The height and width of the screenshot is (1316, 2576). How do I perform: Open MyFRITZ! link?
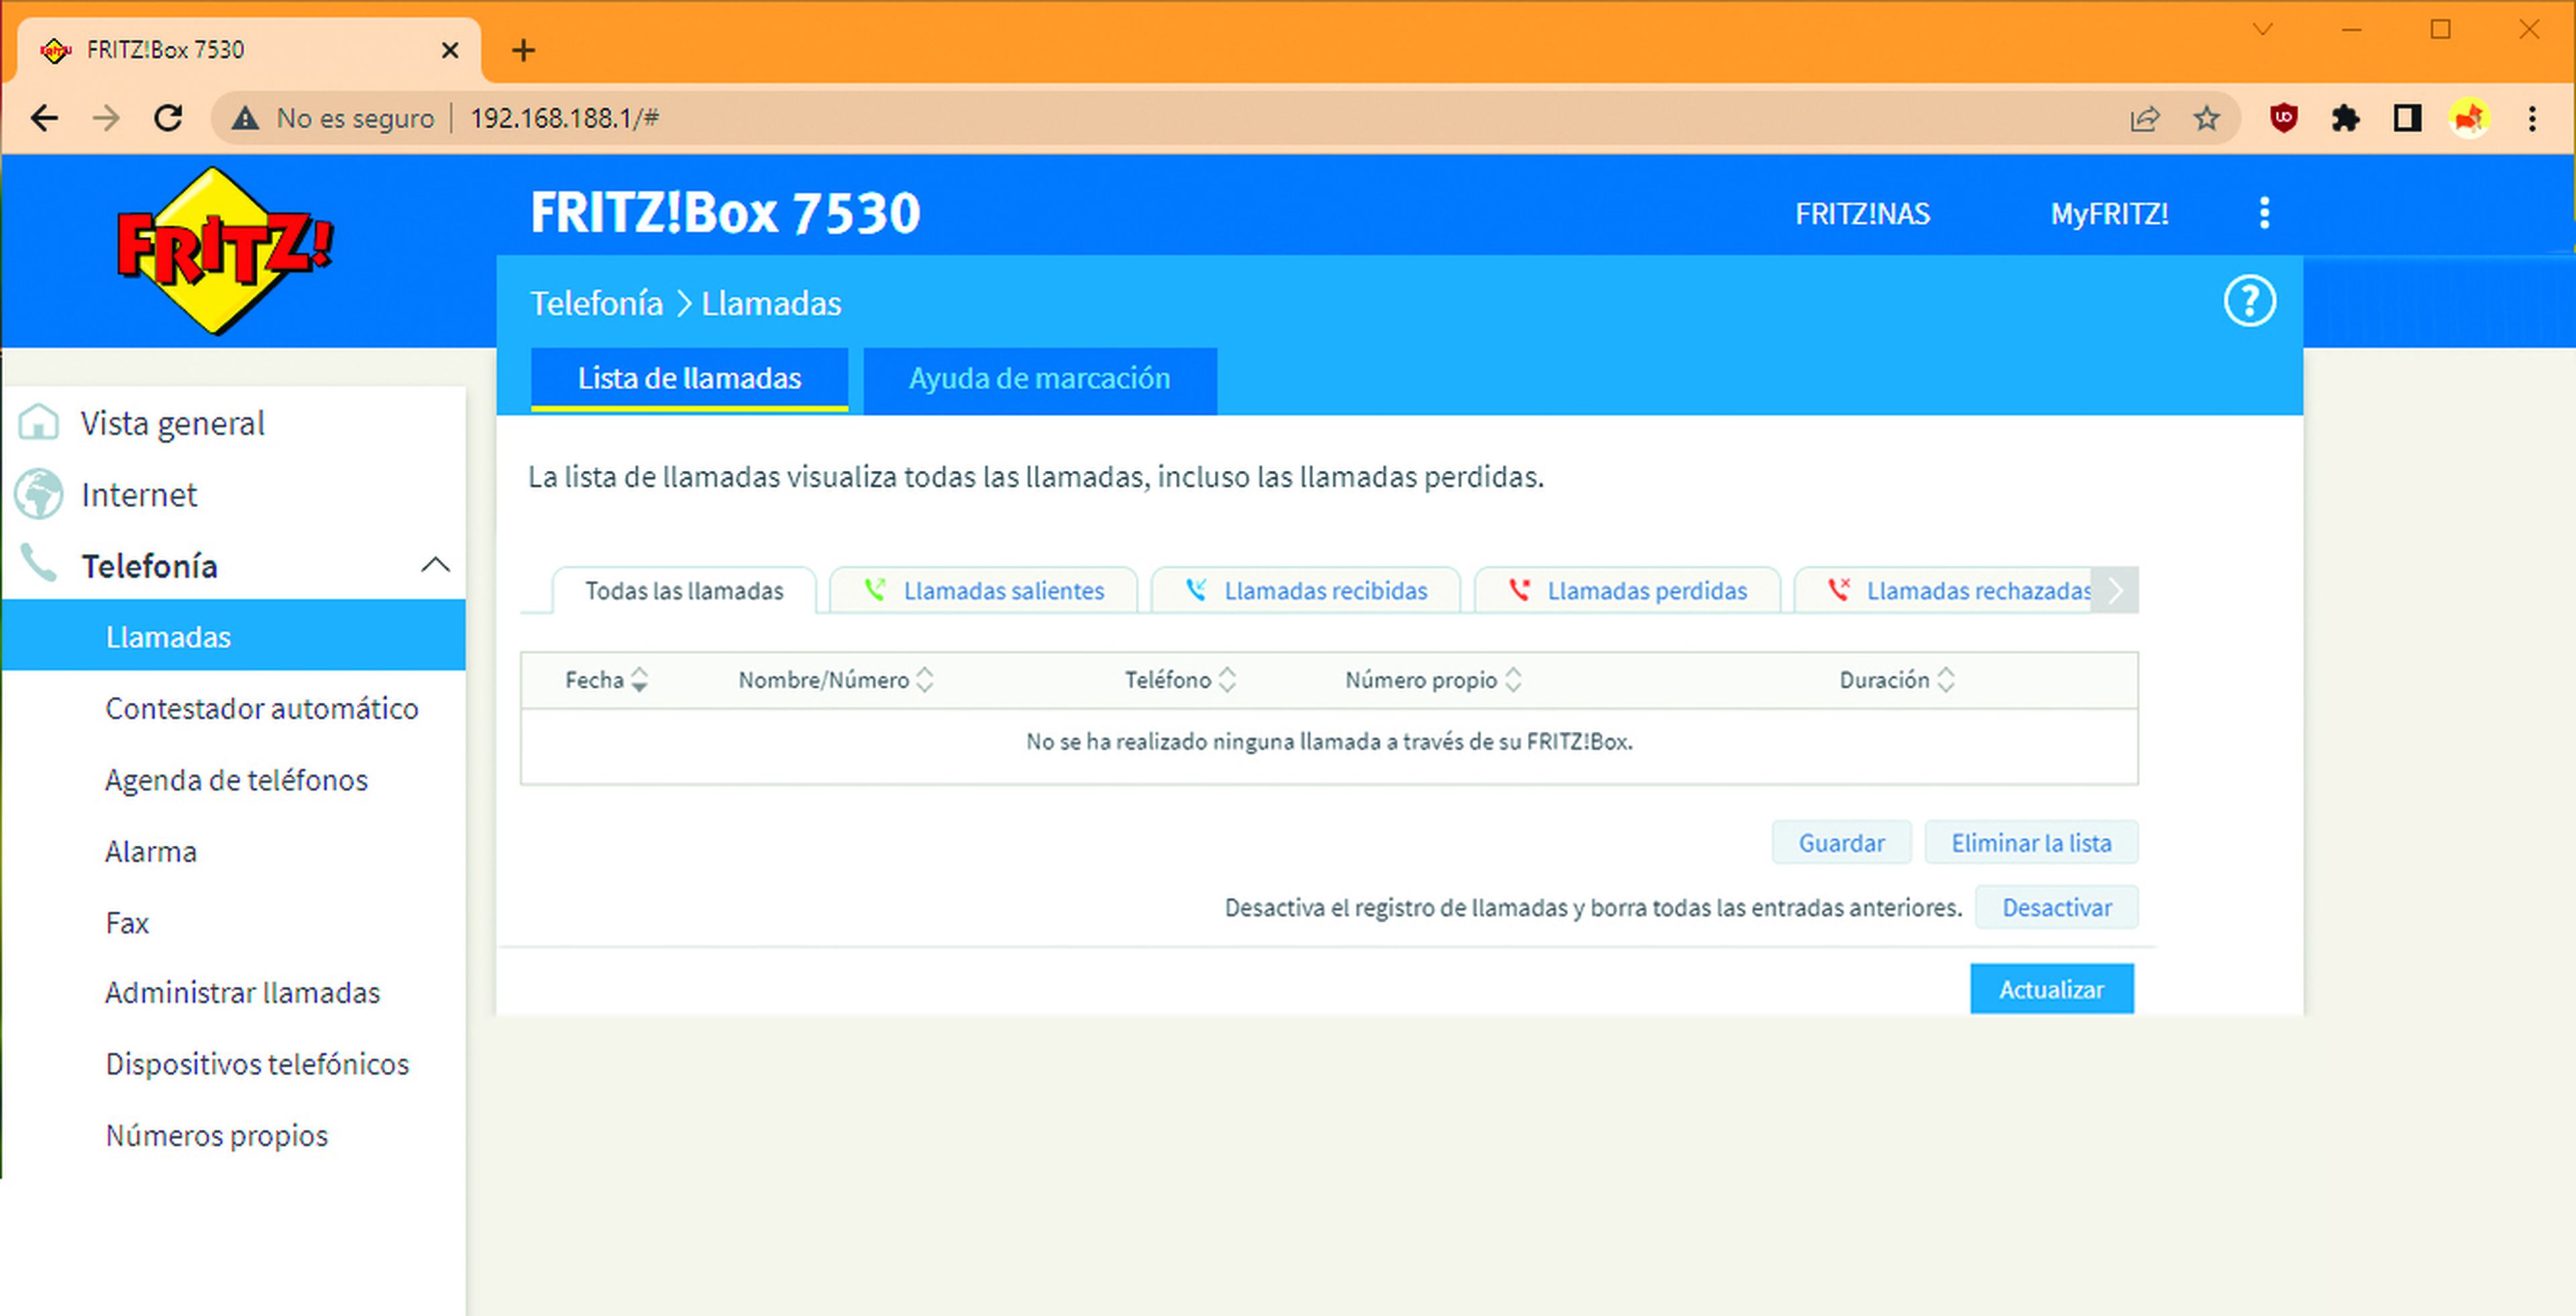tap(2109, 214)
